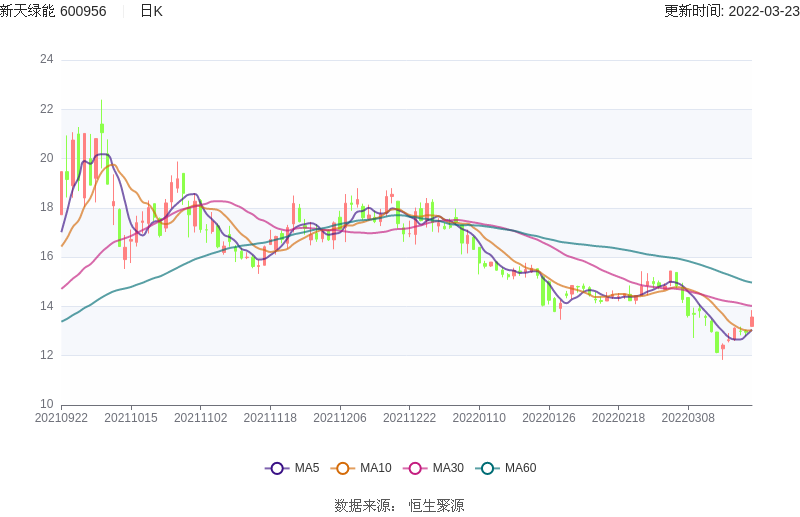Select the 日K chart type label
Screen dimensions: 800x517
[151, 11]
